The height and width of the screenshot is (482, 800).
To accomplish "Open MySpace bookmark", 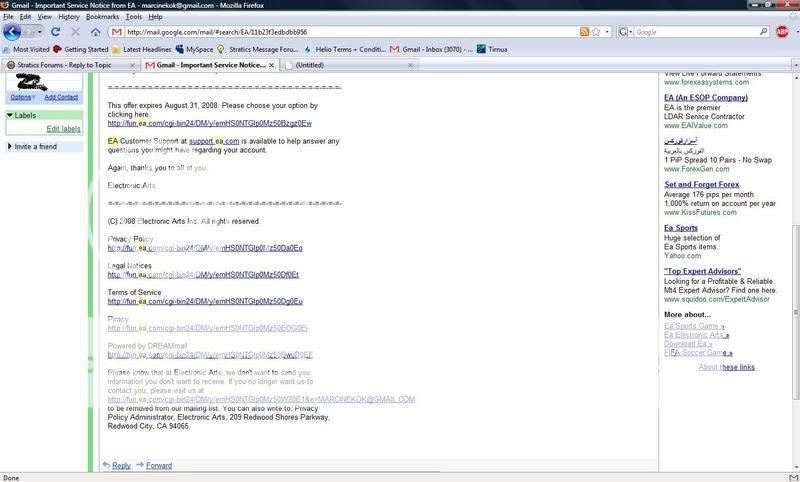I will [x=194, y=49].
